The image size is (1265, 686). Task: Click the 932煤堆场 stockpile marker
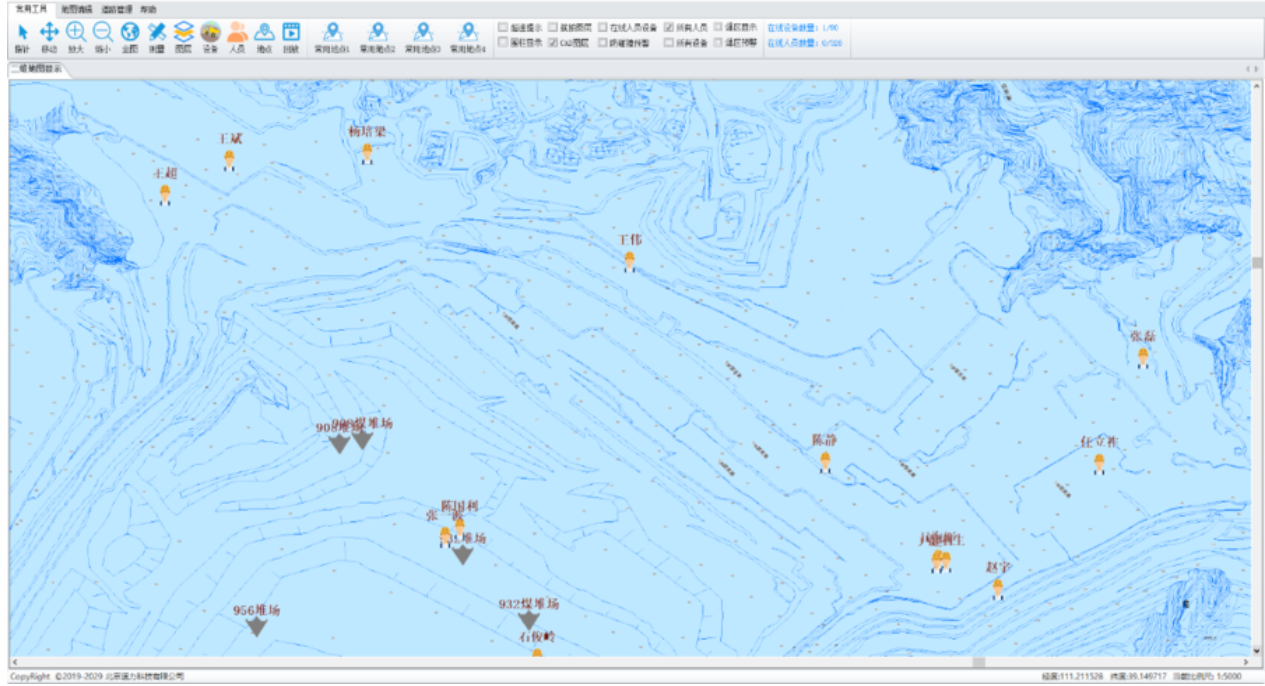(529, 620)
